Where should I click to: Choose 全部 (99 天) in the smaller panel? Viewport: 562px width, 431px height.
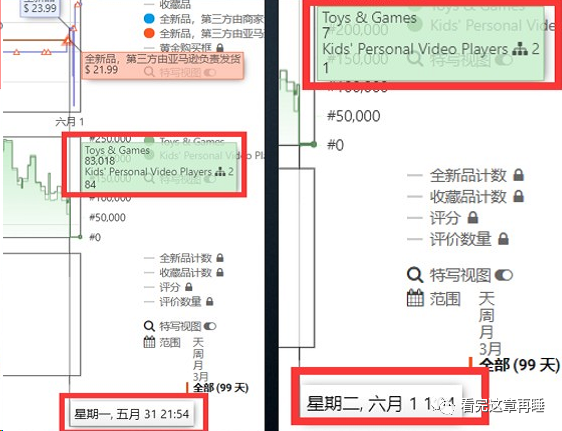coord(220,388)
